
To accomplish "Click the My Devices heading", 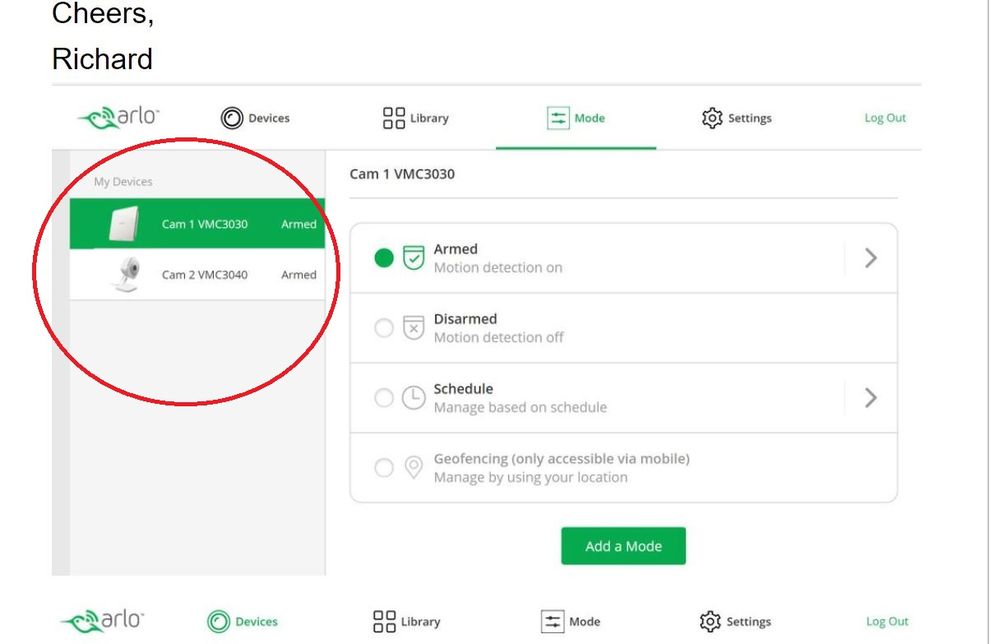I will pyautogui.click(x=123, y=182).
